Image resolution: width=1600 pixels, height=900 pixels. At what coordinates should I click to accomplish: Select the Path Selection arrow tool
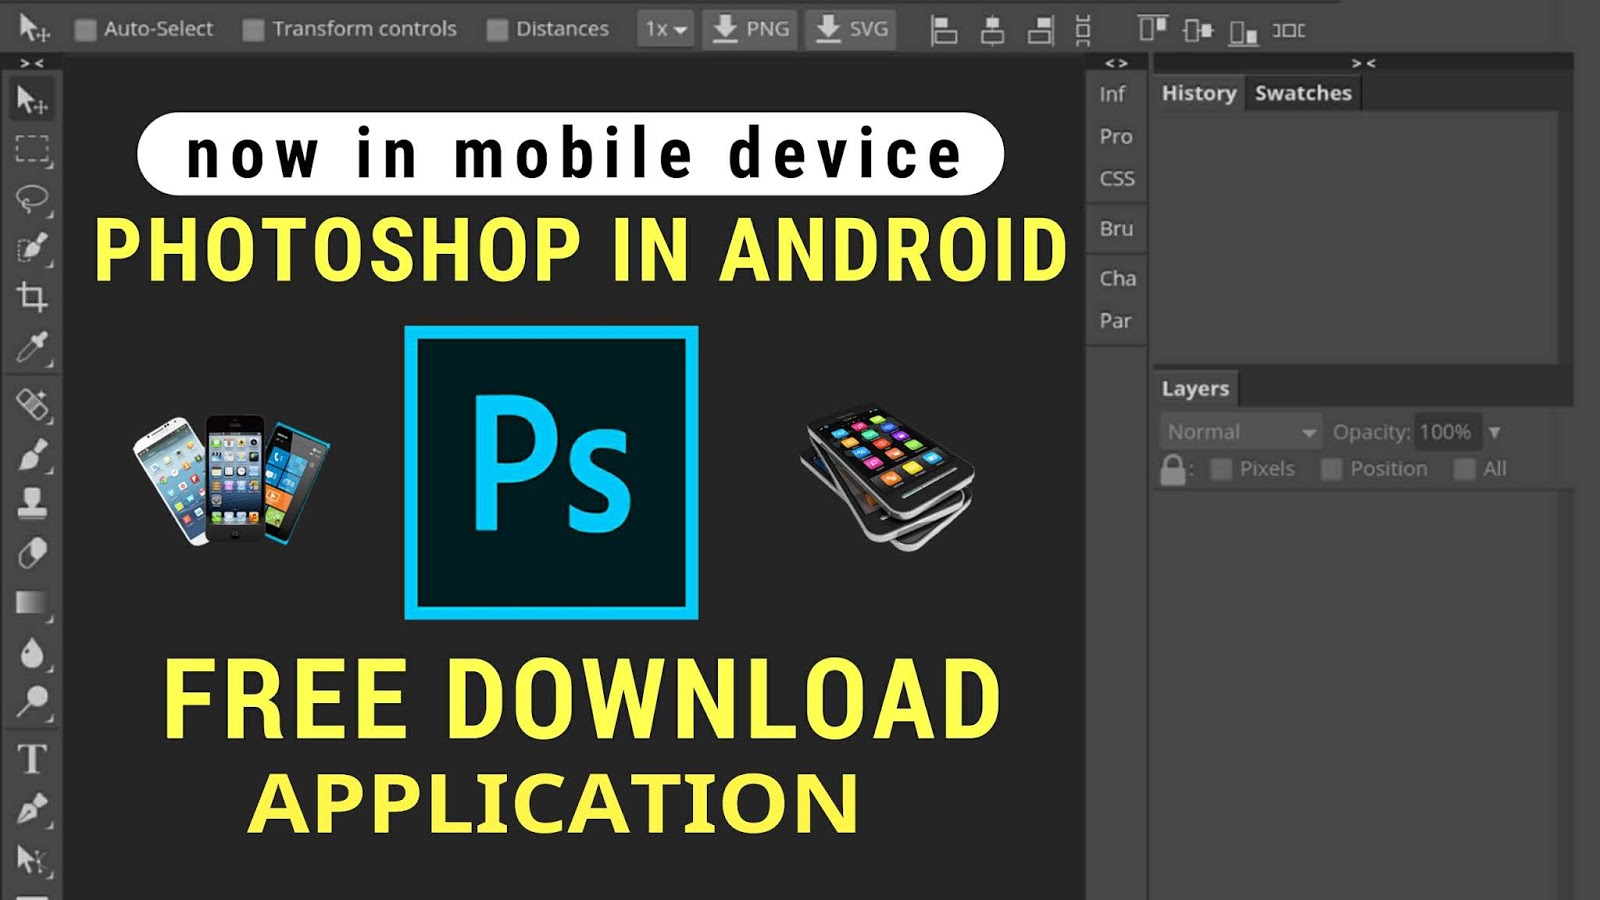point(32,859)
